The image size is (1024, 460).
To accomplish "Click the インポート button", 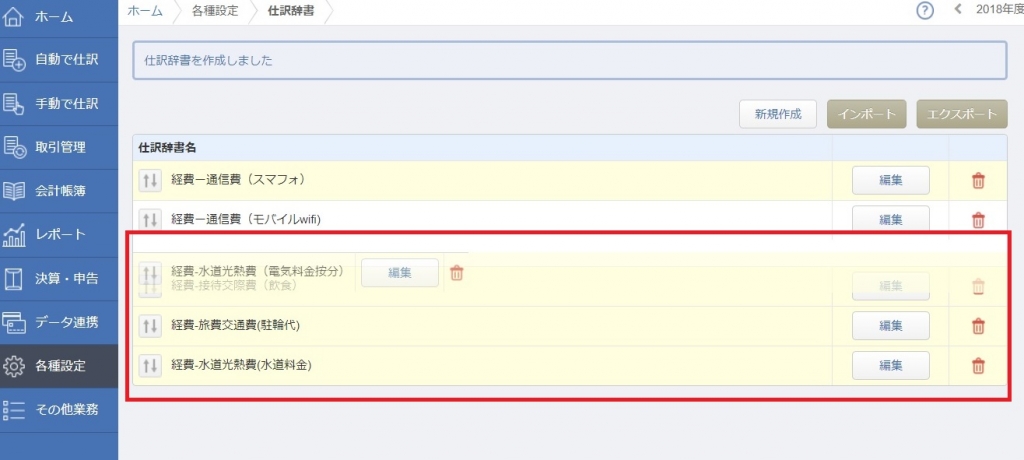I will click(x=867, y=114).
